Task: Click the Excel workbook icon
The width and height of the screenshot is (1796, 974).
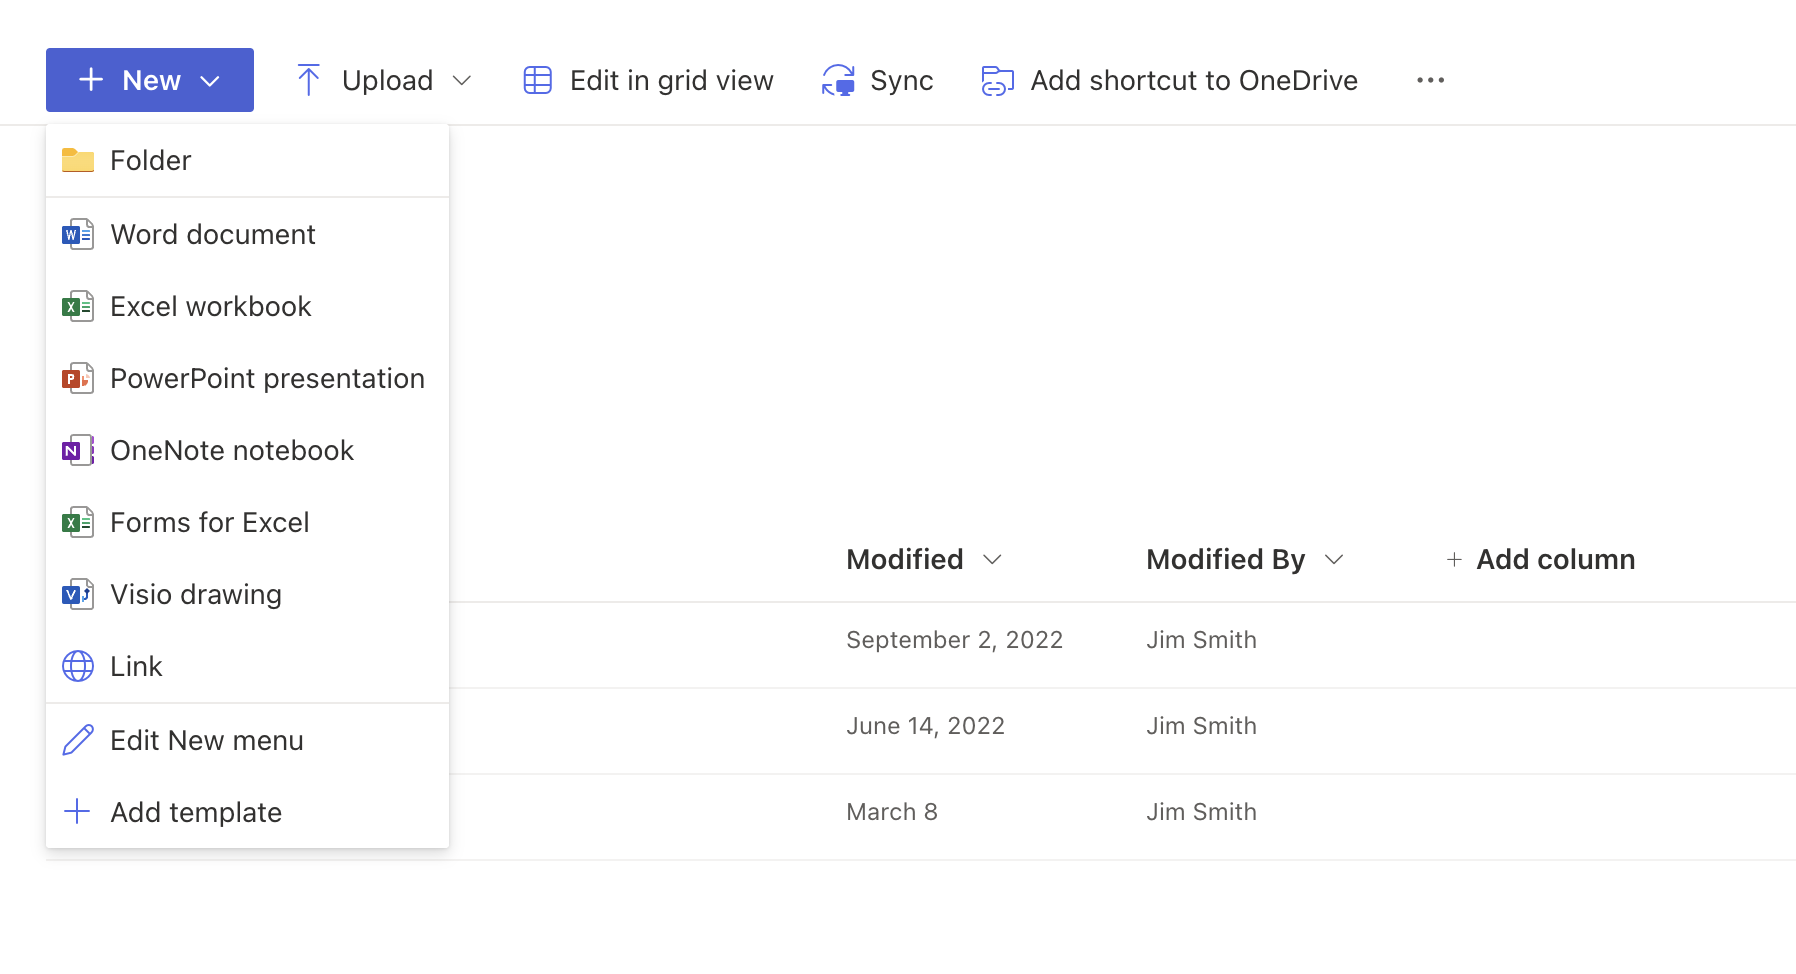Action: pos(78,307)
